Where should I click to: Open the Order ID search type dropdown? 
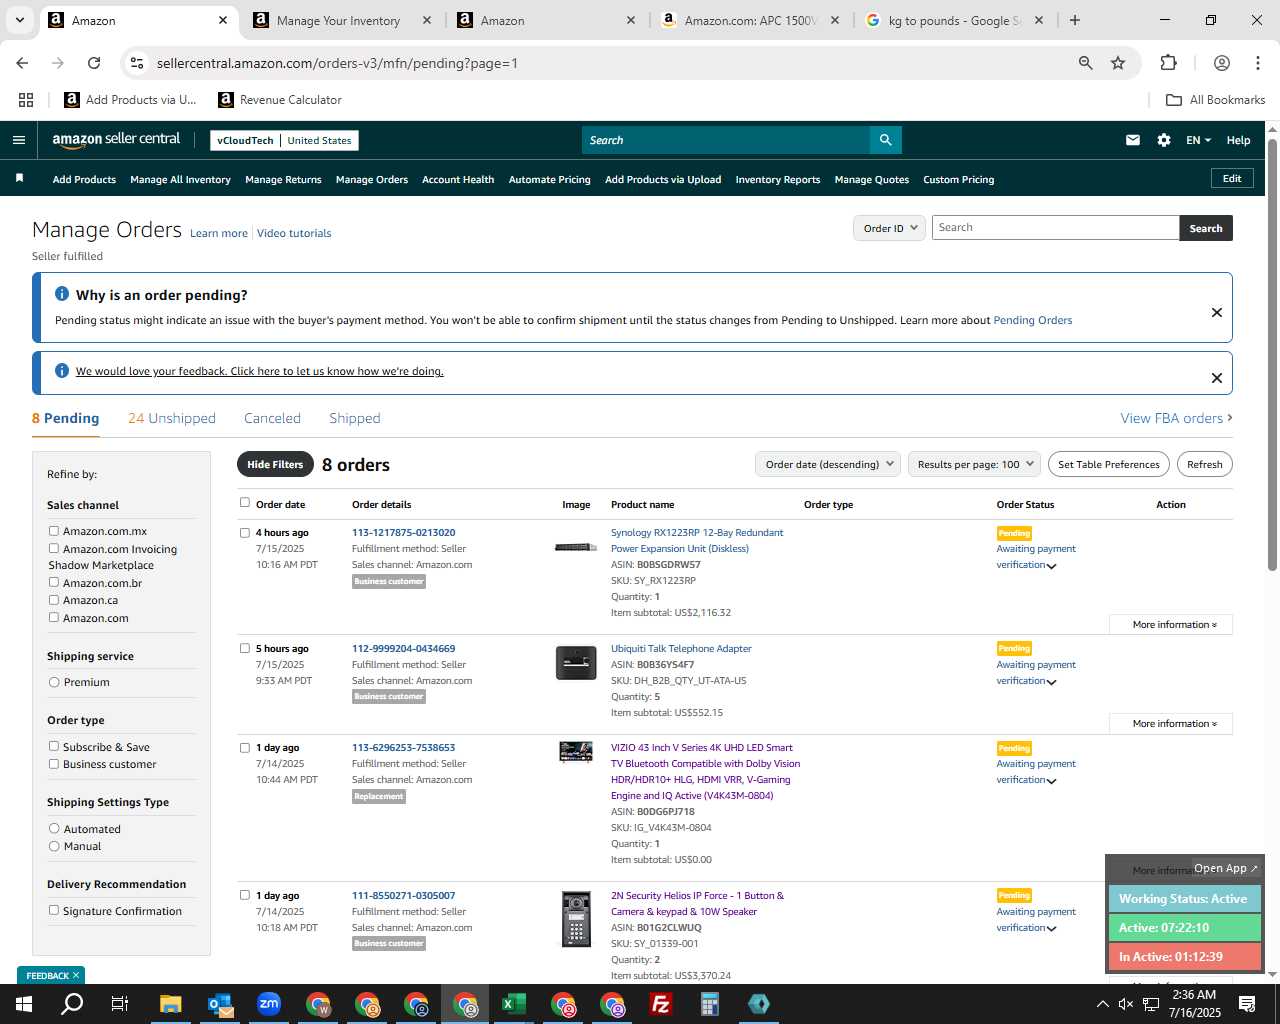coord(889,228)
